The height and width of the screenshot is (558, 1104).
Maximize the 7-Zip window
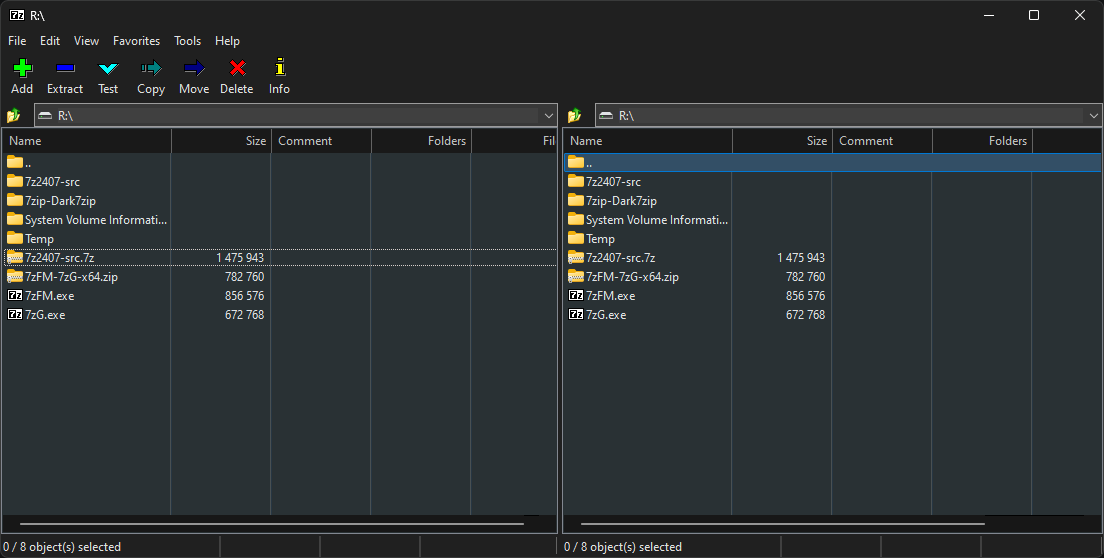(1034, 15)
